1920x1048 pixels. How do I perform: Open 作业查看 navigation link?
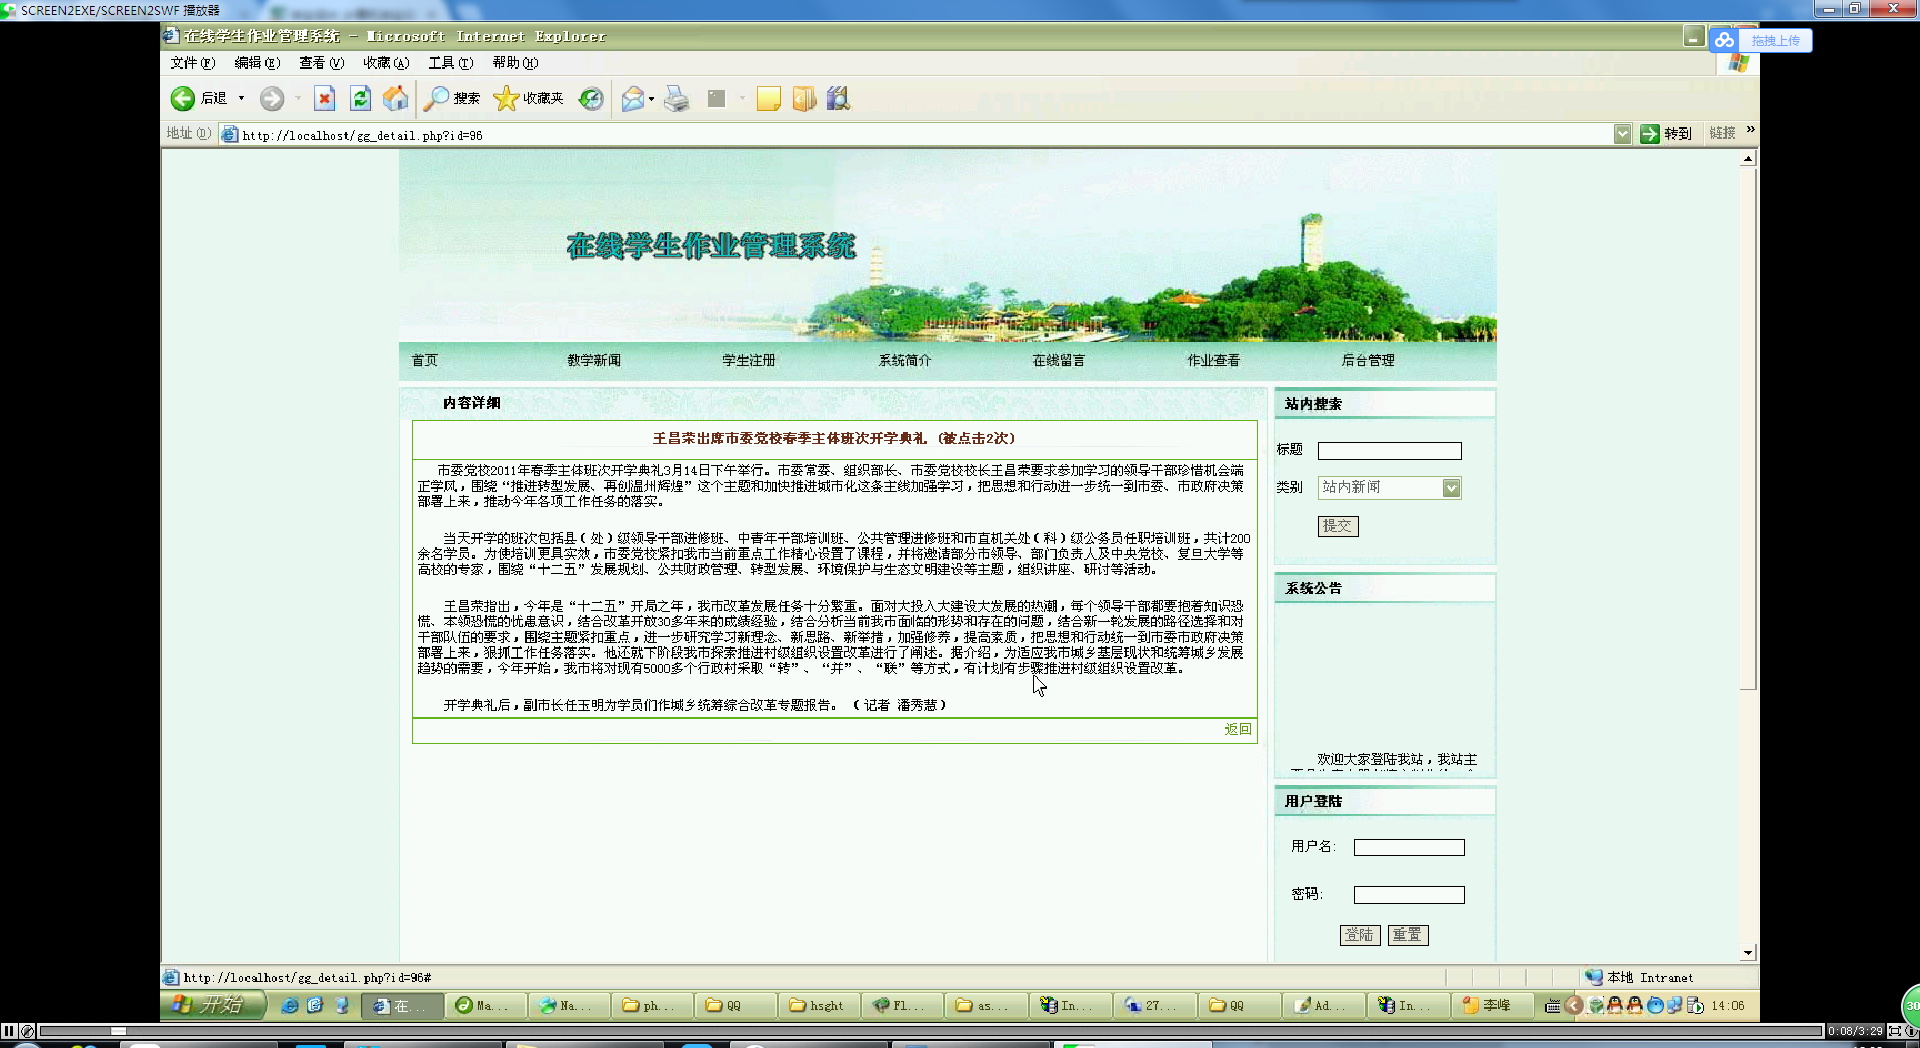click(1213, 360)
